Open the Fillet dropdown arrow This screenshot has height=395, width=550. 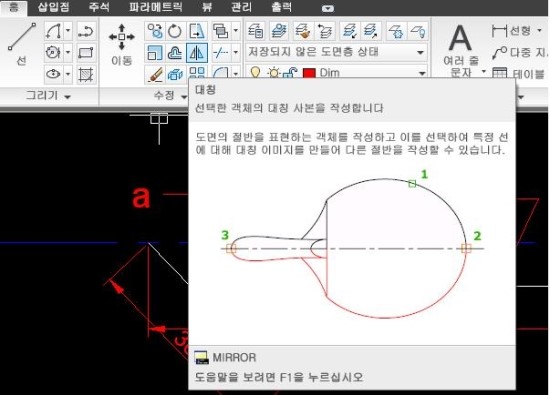click(236, 73)
